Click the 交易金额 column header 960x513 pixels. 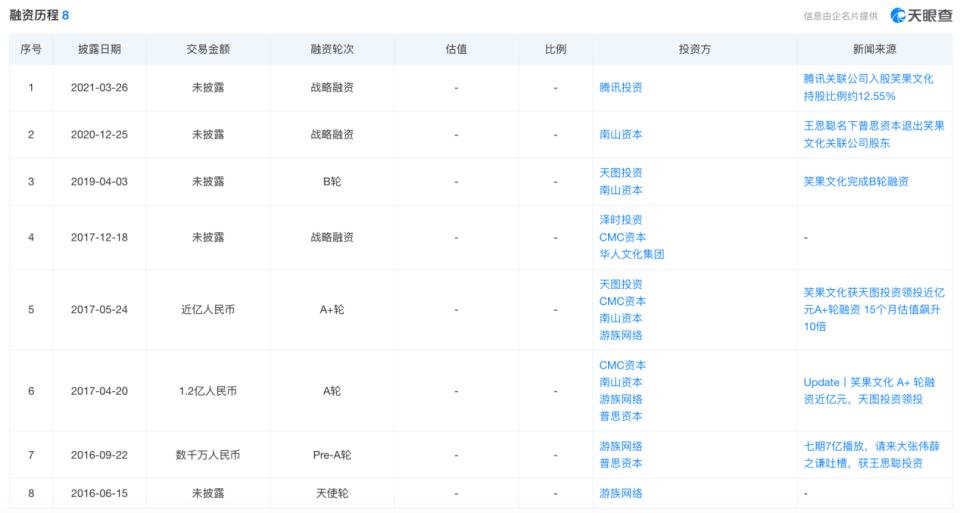(x=208, y=50)
